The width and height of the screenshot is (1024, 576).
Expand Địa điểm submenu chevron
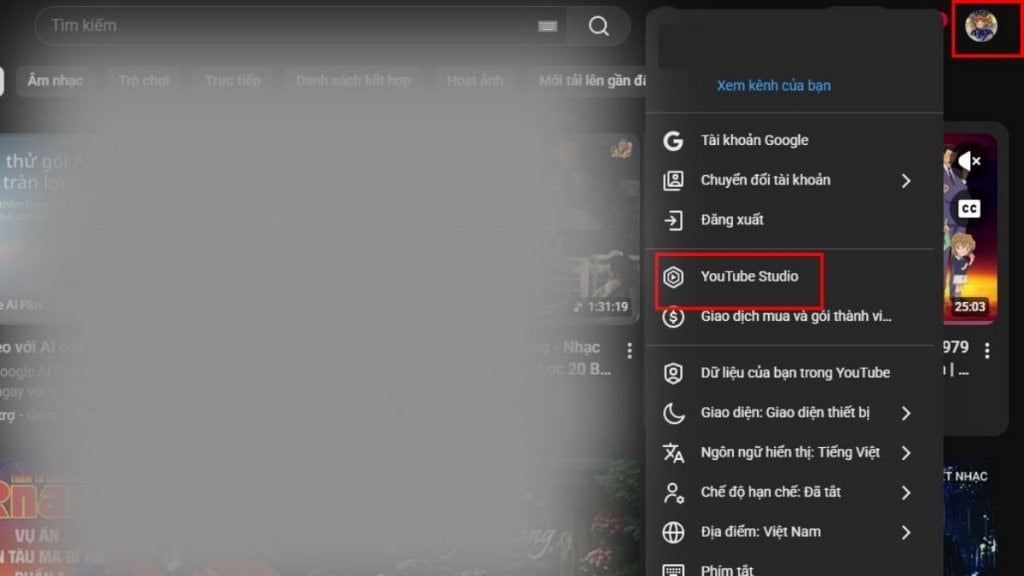pos(906,533)
